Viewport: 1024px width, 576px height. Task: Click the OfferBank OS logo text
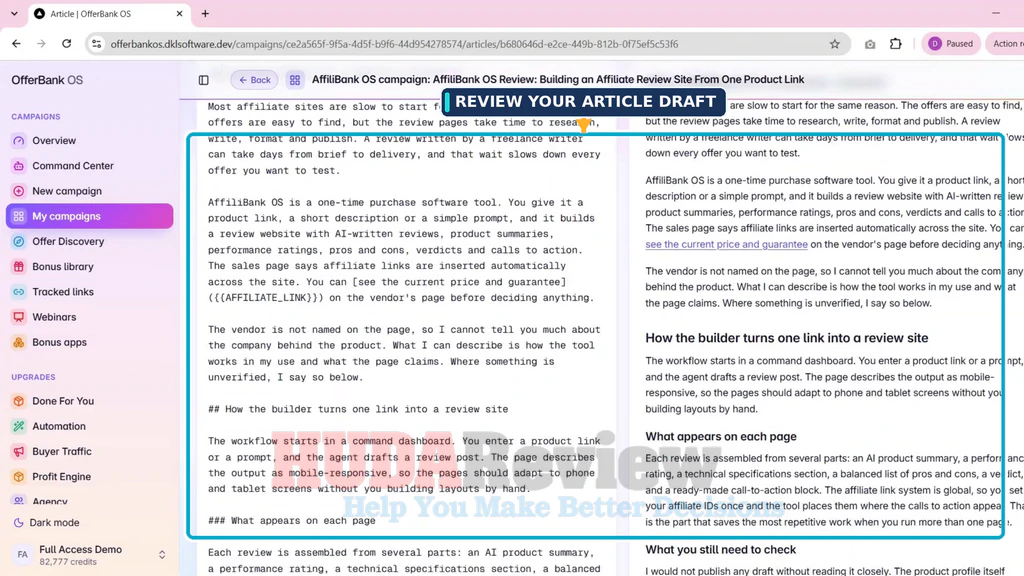[x=47, y=80]
